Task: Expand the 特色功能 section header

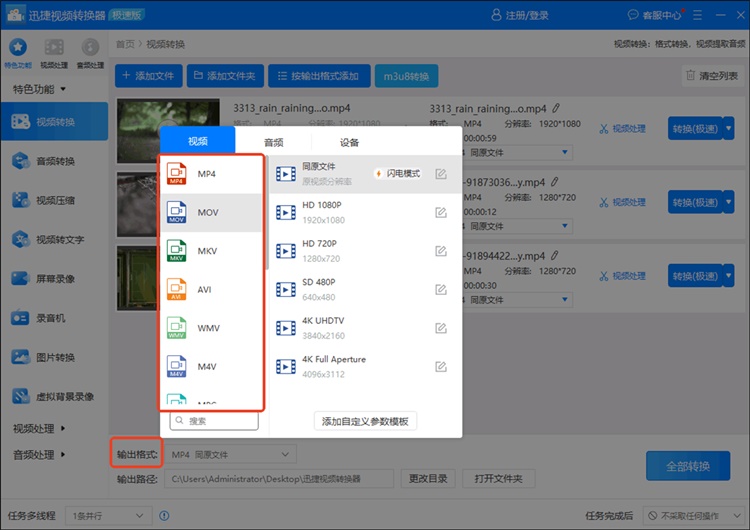Action: pyautogui.click(x=39, y=89)
